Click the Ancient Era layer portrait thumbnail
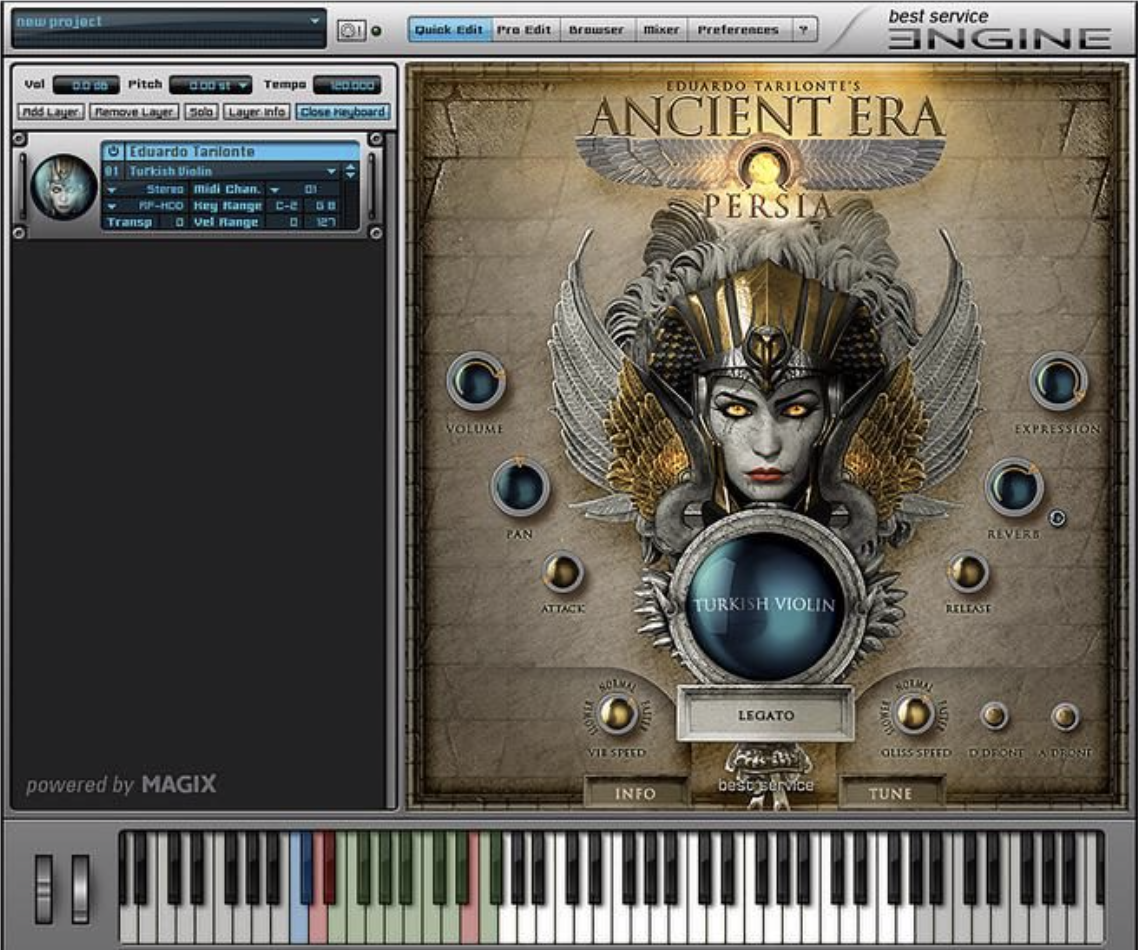Viewport: 1138px width, 950px height. 64,186
